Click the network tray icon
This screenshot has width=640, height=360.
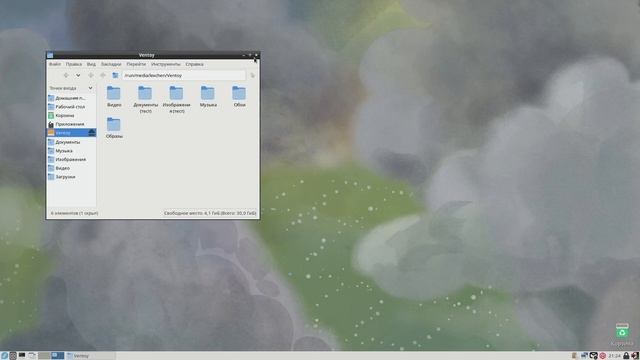coord(584,356)
